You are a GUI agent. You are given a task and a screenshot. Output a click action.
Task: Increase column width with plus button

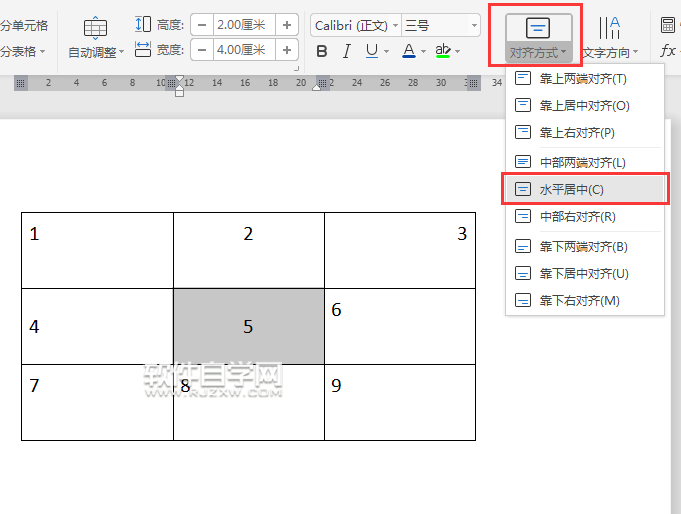(x=287, y=50)
